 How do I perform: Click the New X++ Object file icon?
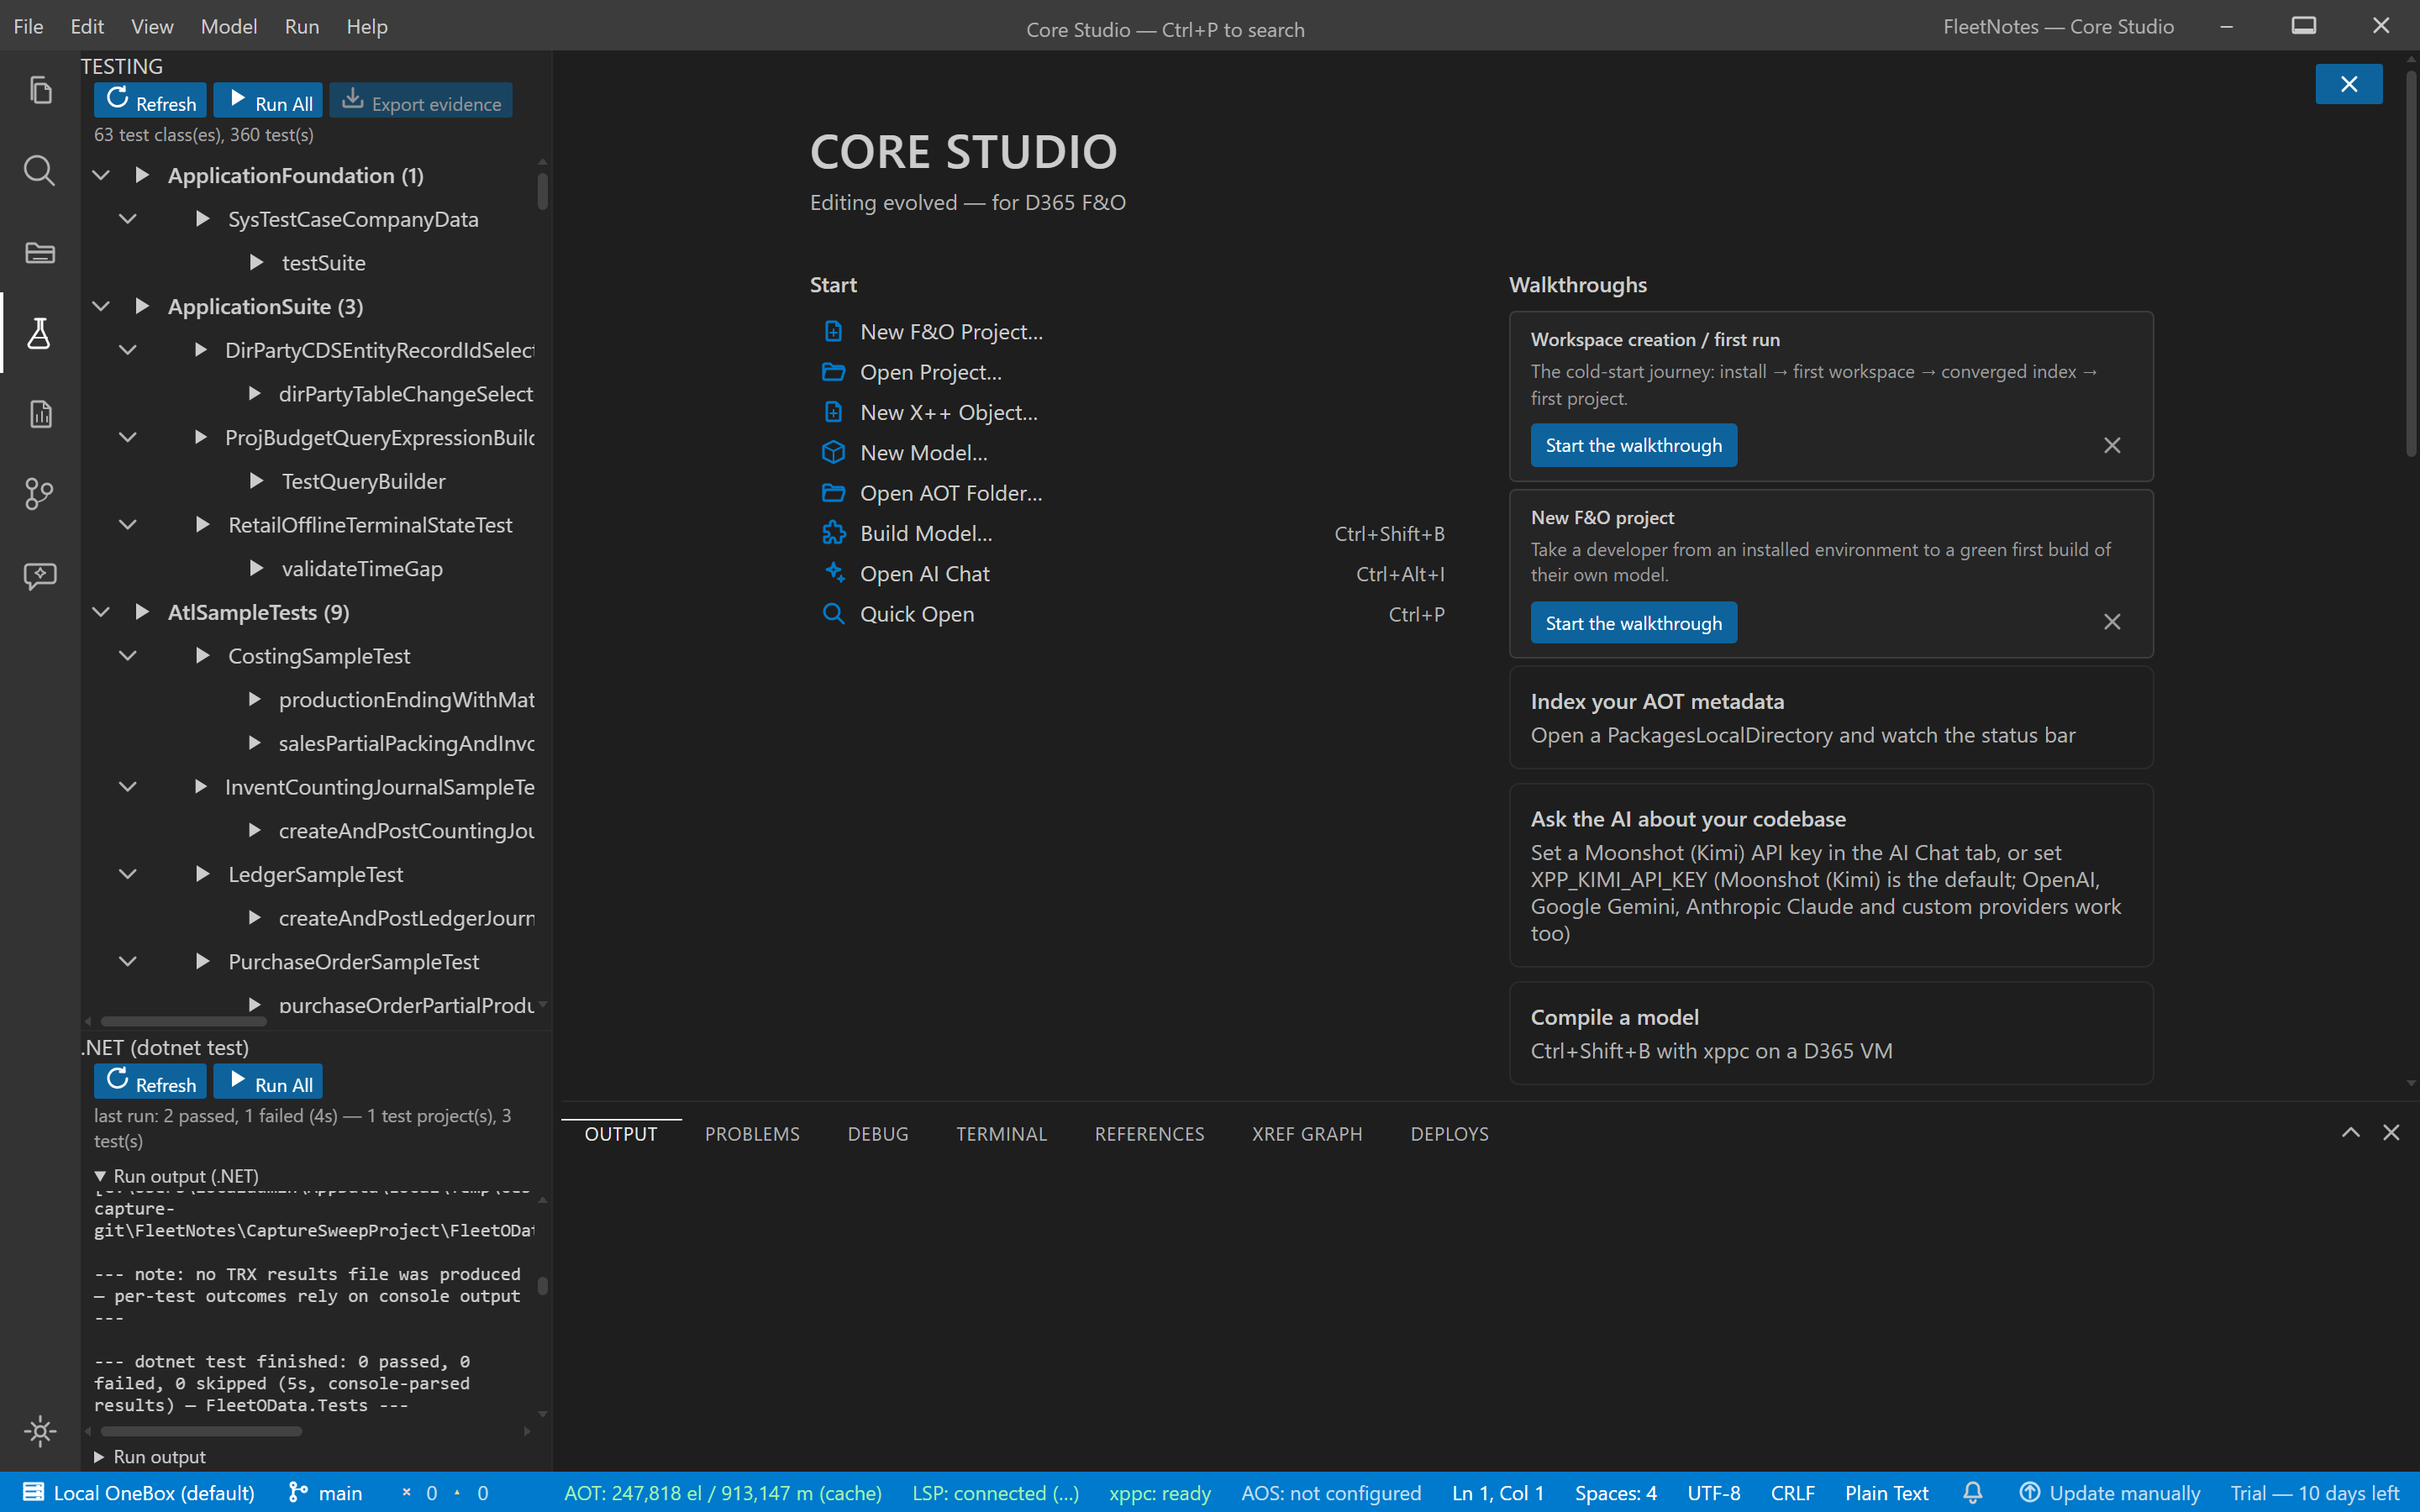[833, 412]
